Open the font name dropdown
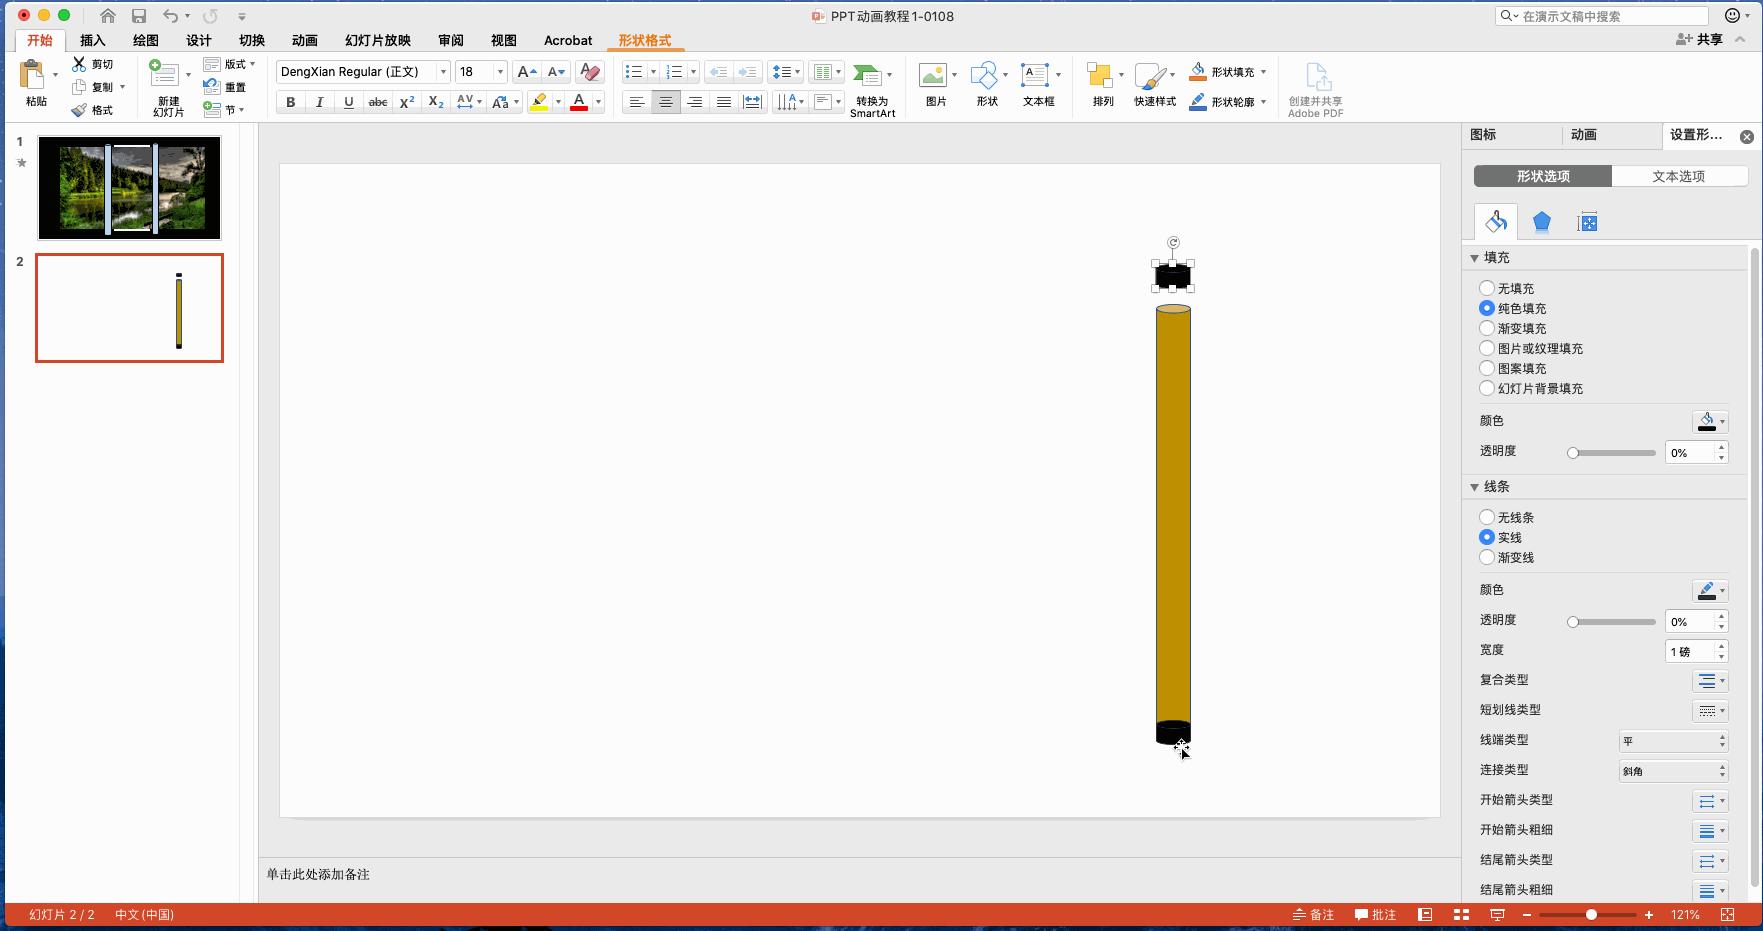 (x=443, y=72)
